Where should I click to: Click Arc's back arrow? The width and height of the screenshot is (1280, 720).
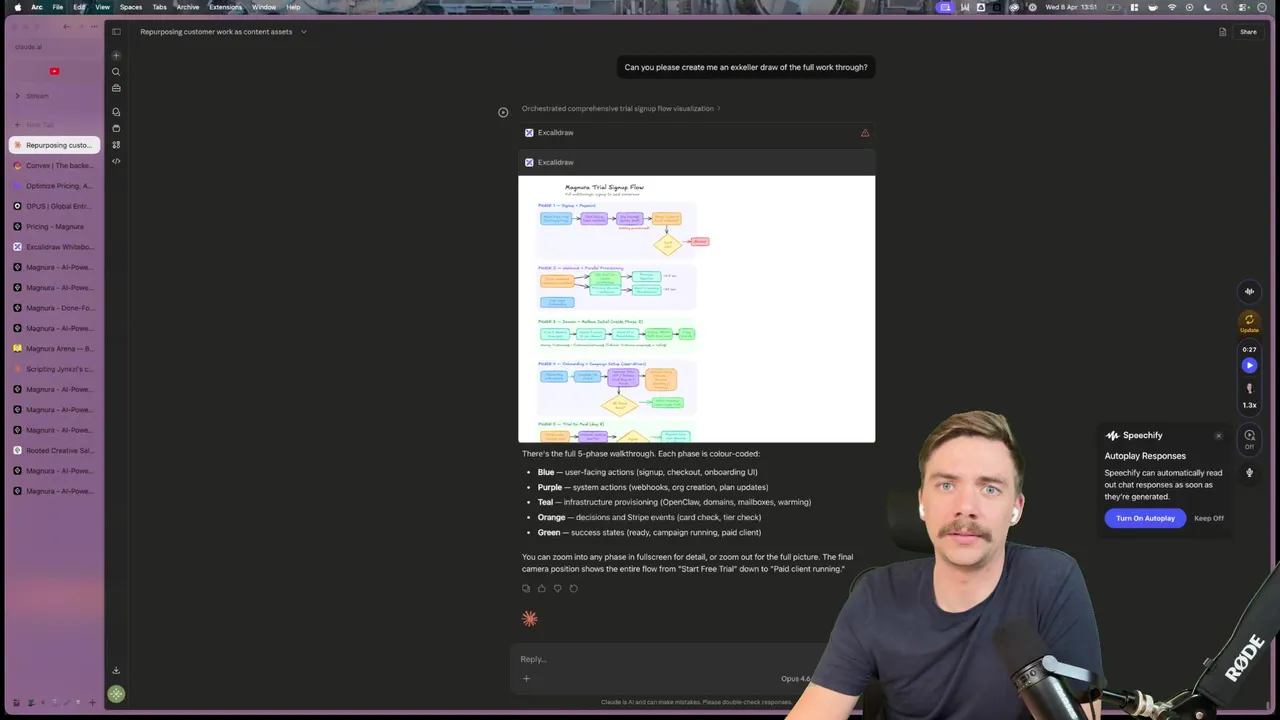[x=66, y=27]
